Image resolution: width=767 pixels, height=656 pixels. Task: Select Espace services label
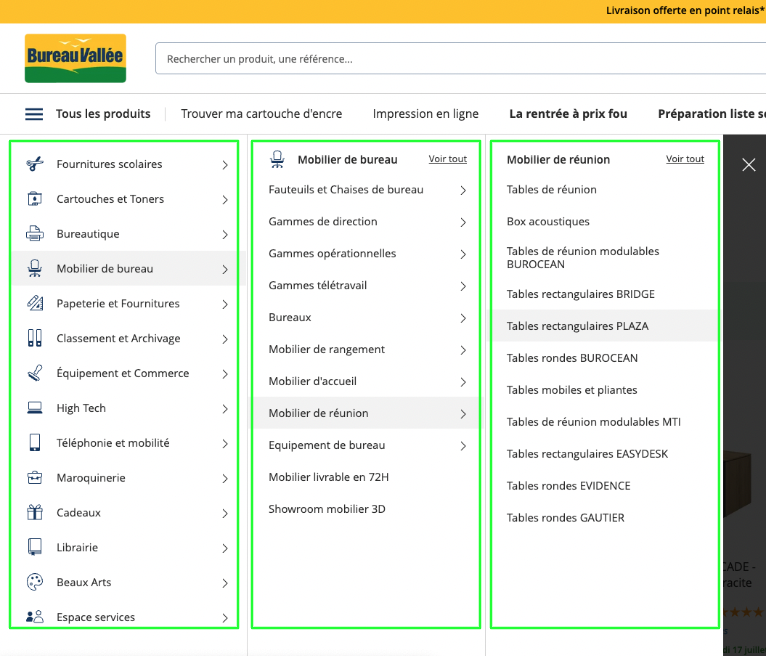click(96, 617)
